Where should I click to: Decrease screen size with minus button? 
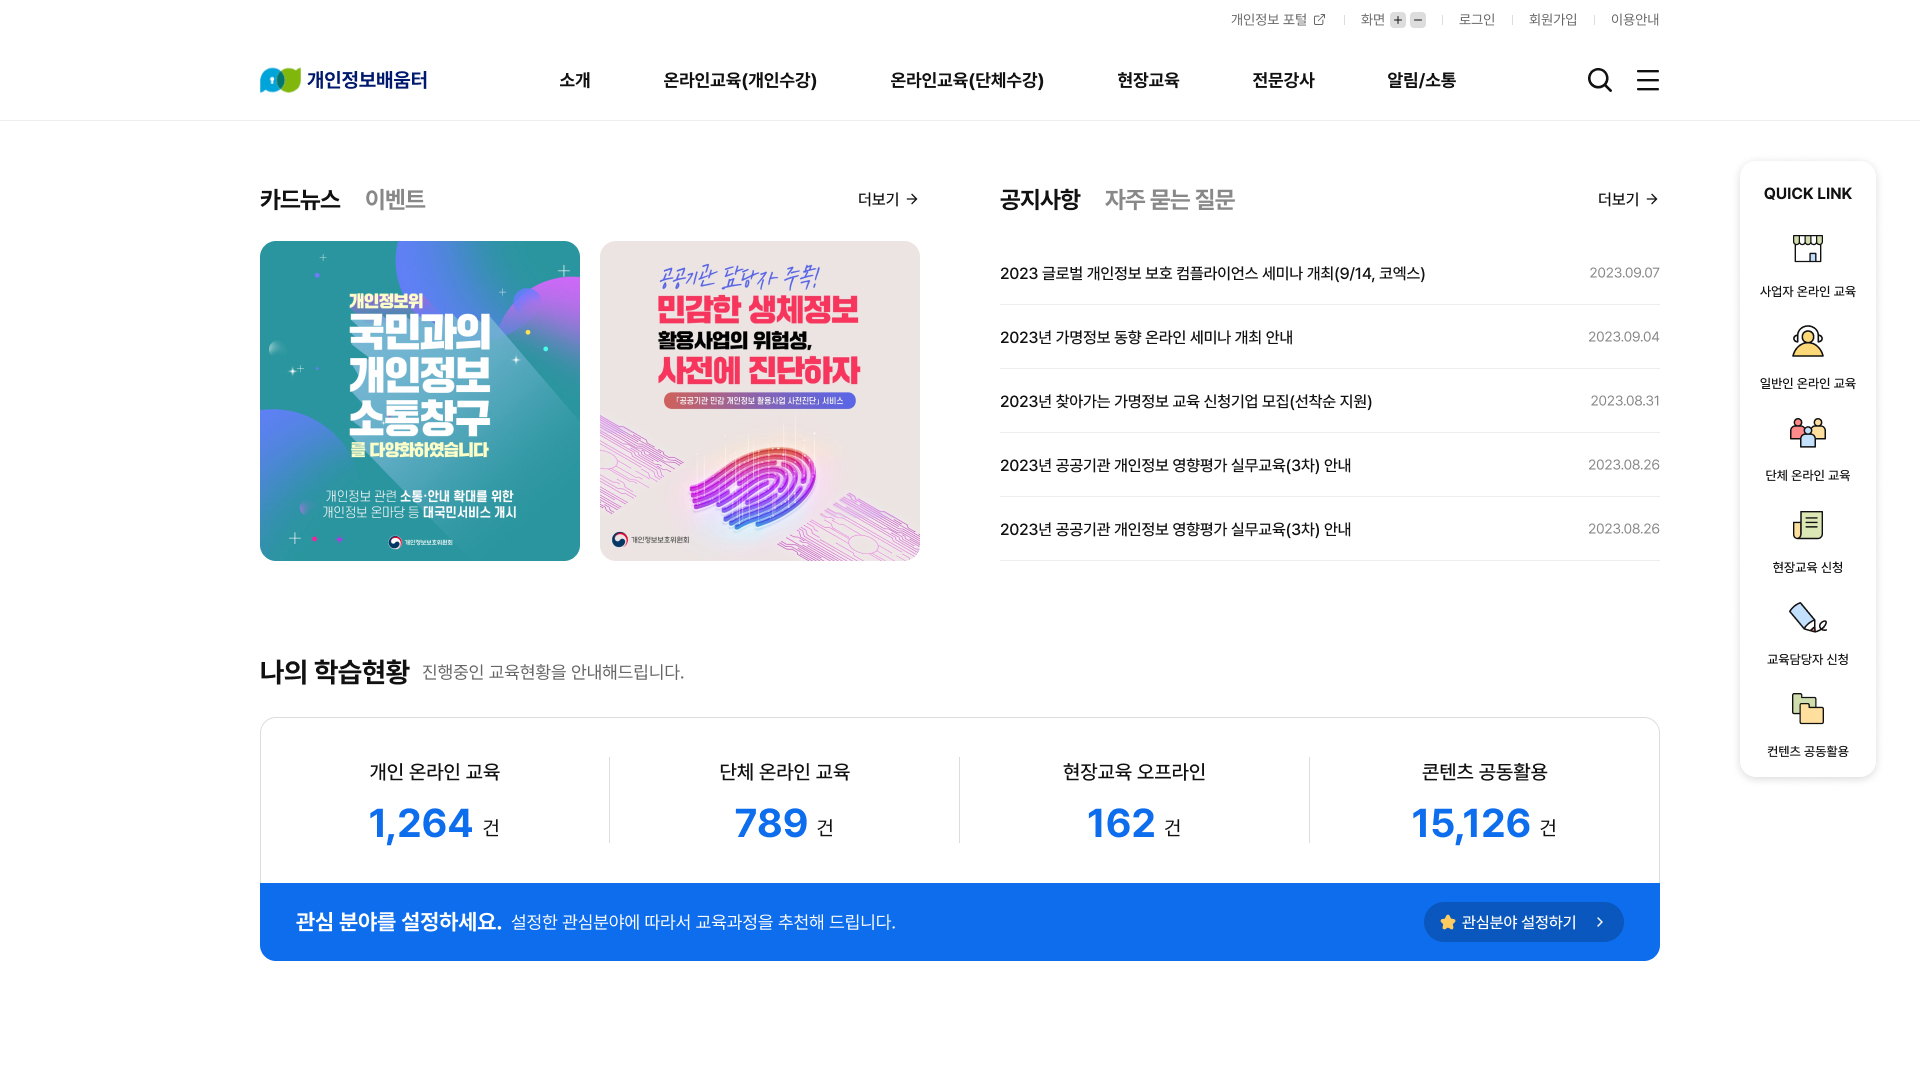1418,20
